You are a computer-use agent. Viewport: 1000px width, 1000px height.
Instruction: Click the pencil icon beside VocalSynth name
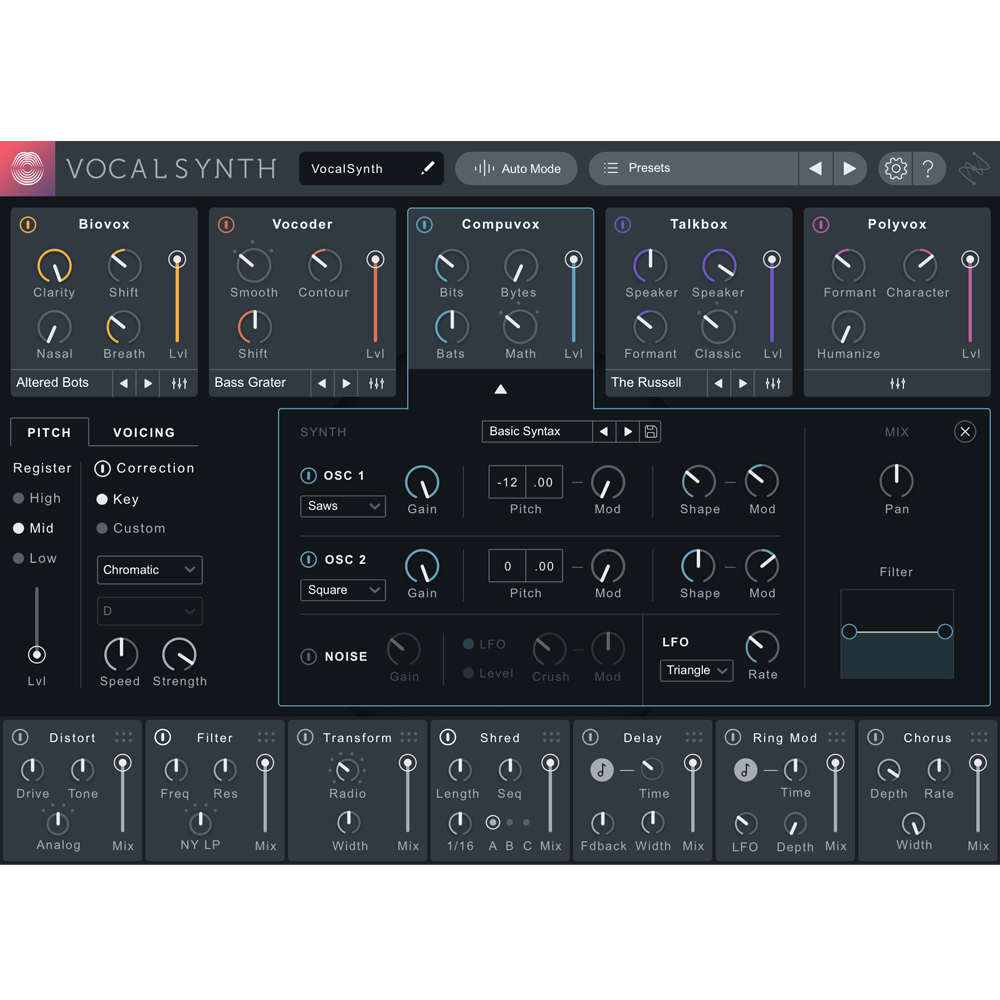(427, 168)
